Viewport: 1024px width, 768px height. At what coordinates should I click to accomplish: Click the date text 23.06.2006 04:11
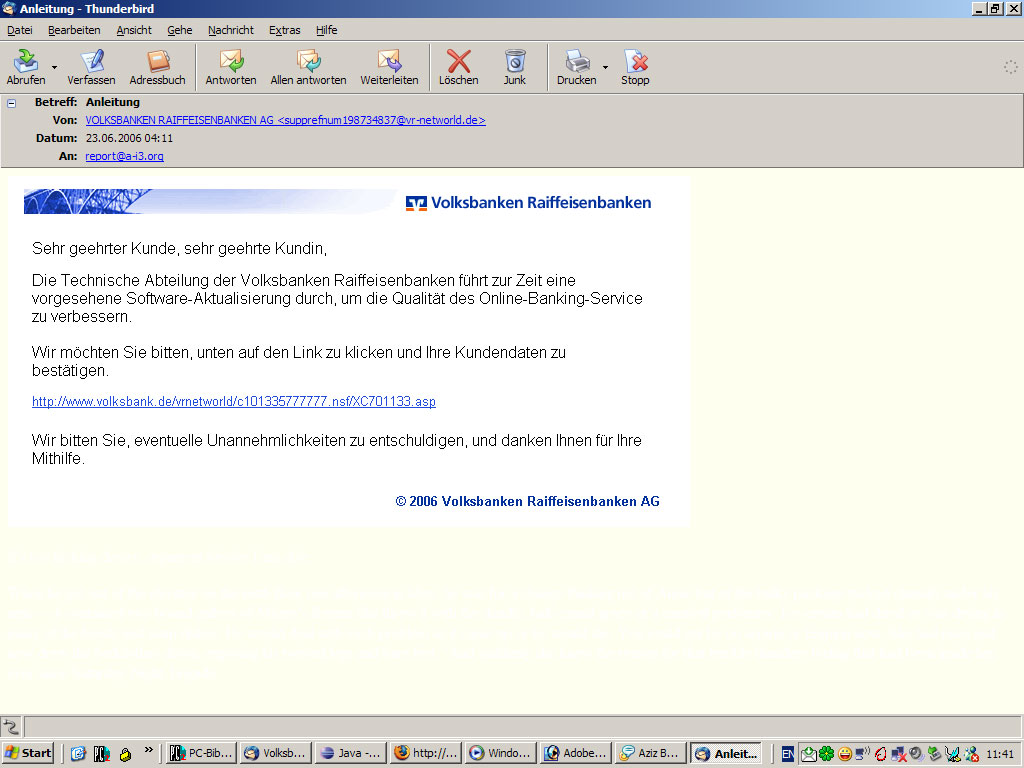129,138
